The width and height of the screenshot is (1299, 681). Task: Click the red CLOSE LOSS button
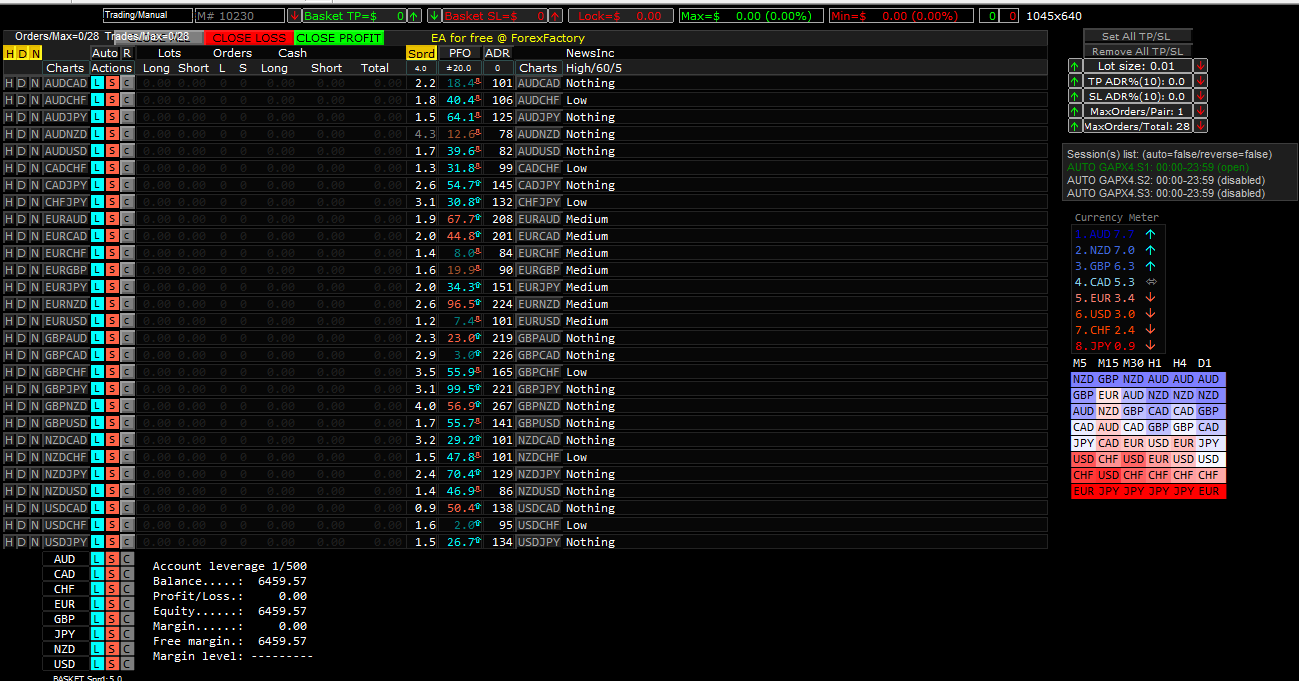248,38
